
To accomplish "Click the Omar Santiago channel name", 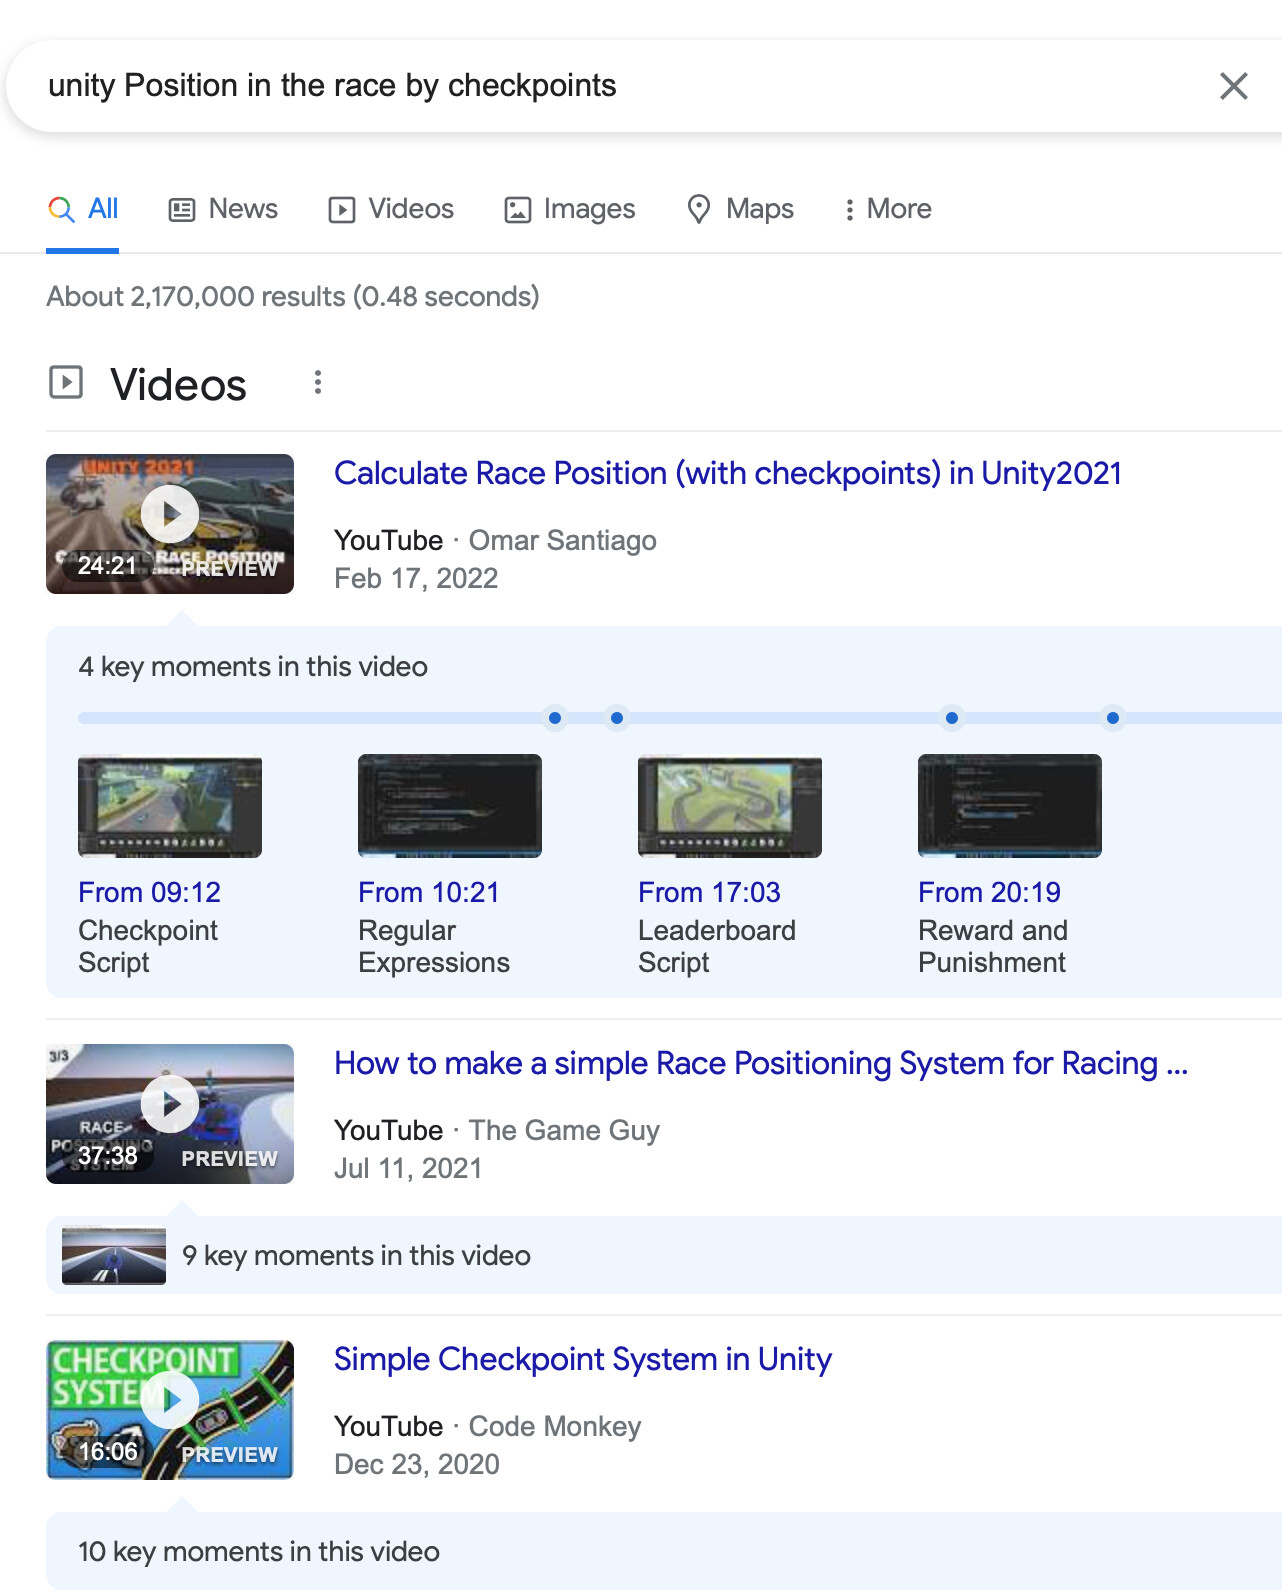I will point(563,540).
